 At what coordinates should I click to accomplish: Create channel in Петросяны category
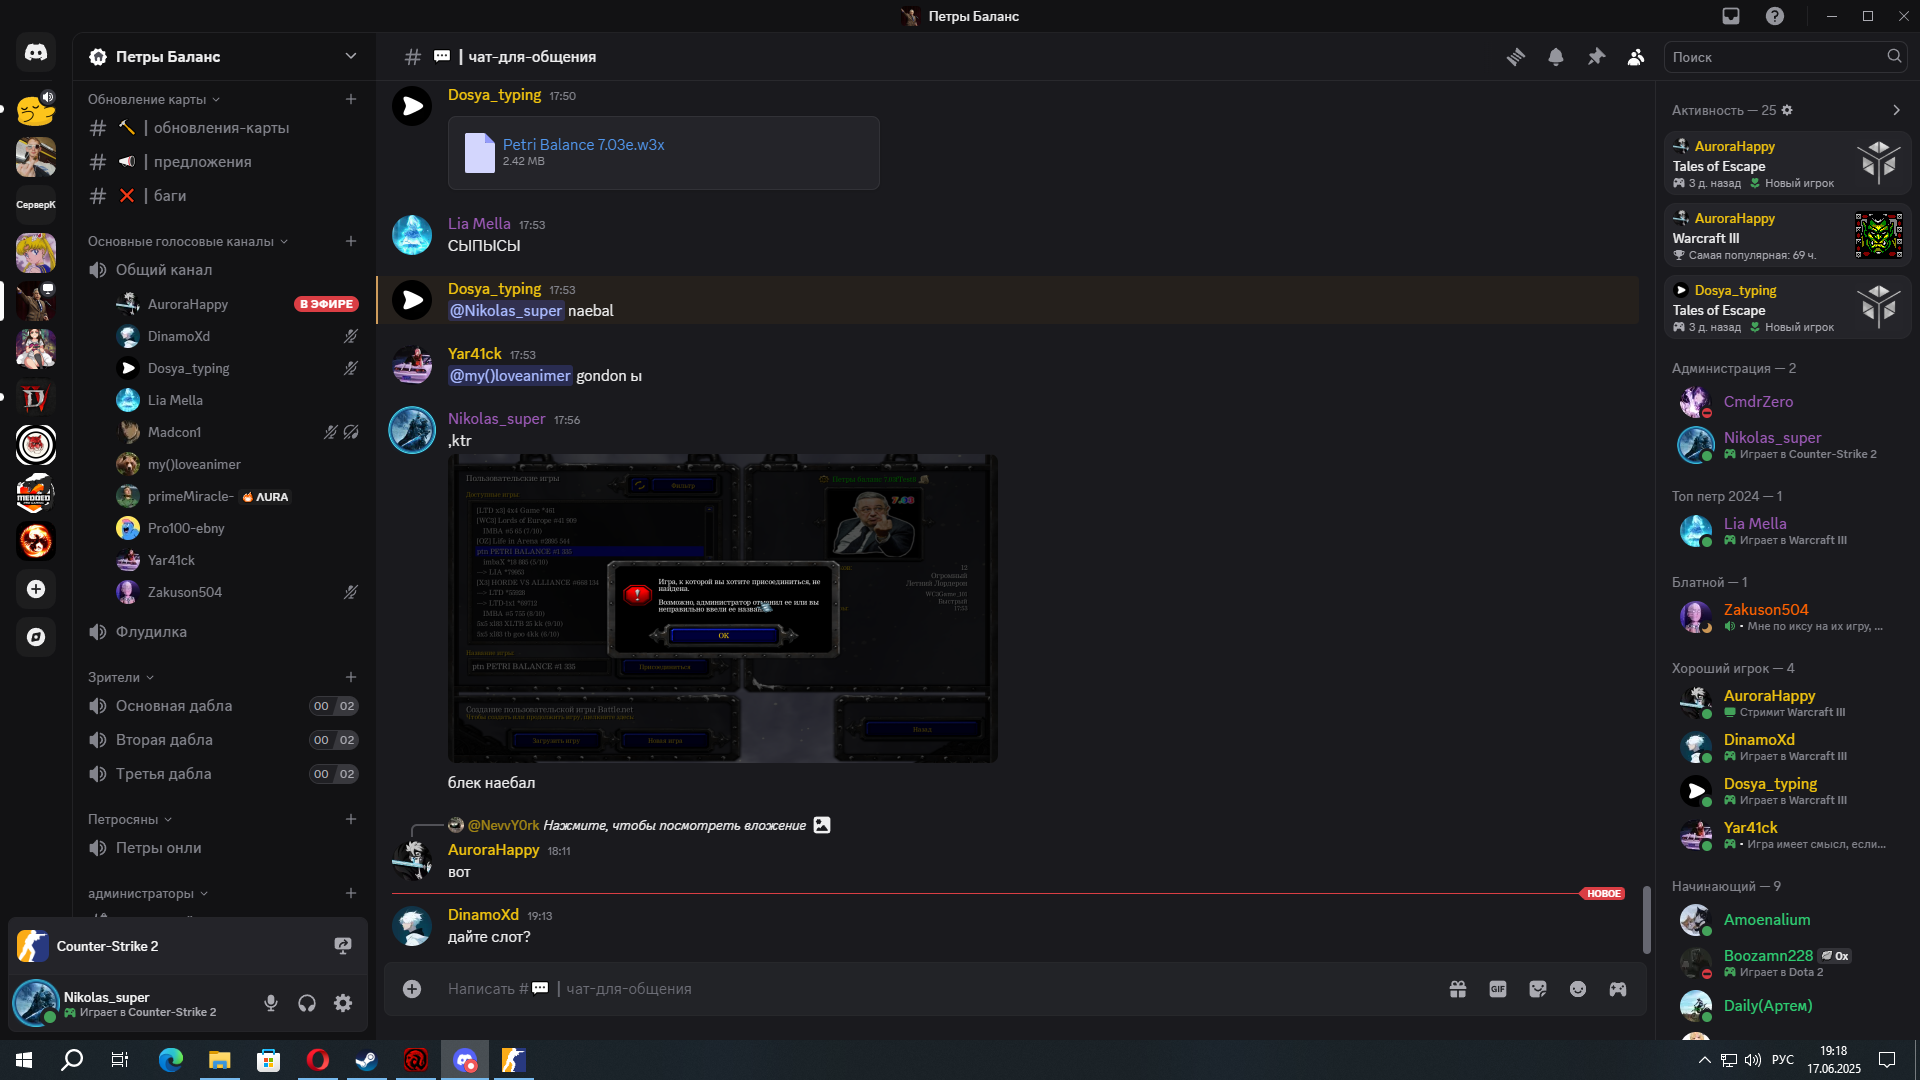(x=351, y=819)
